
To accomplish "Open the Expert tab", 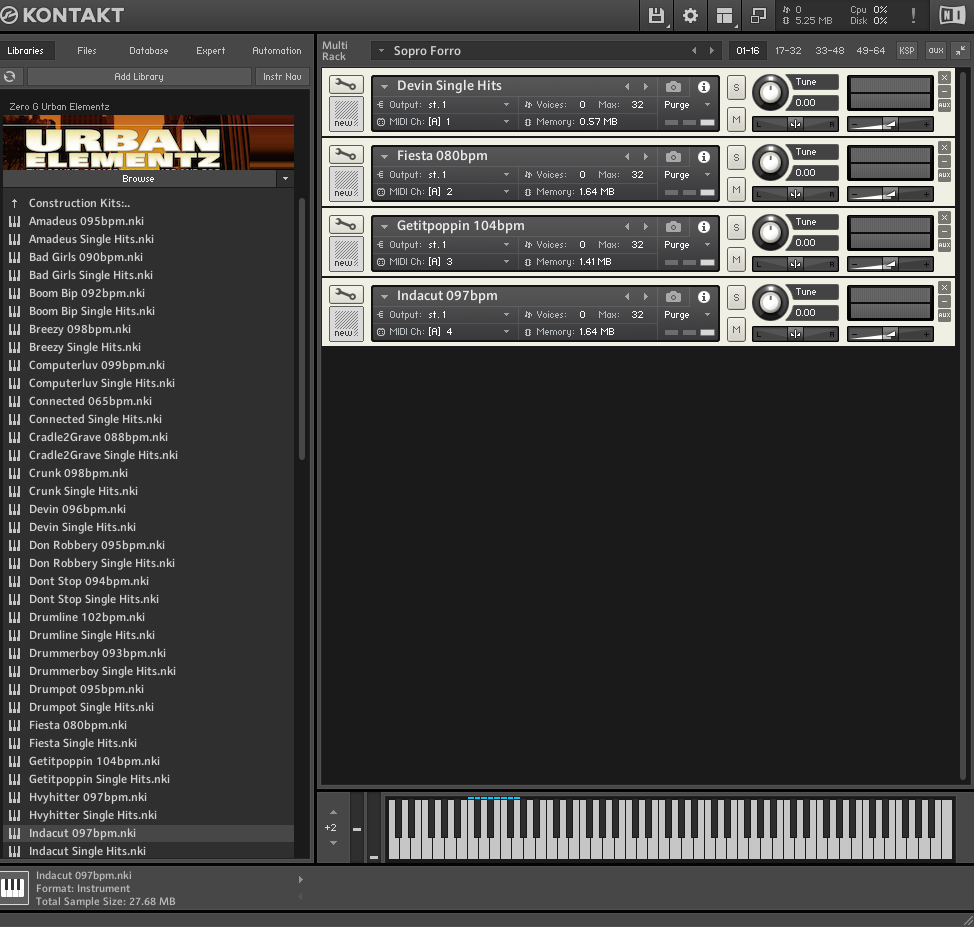I will tap(211, 51).
